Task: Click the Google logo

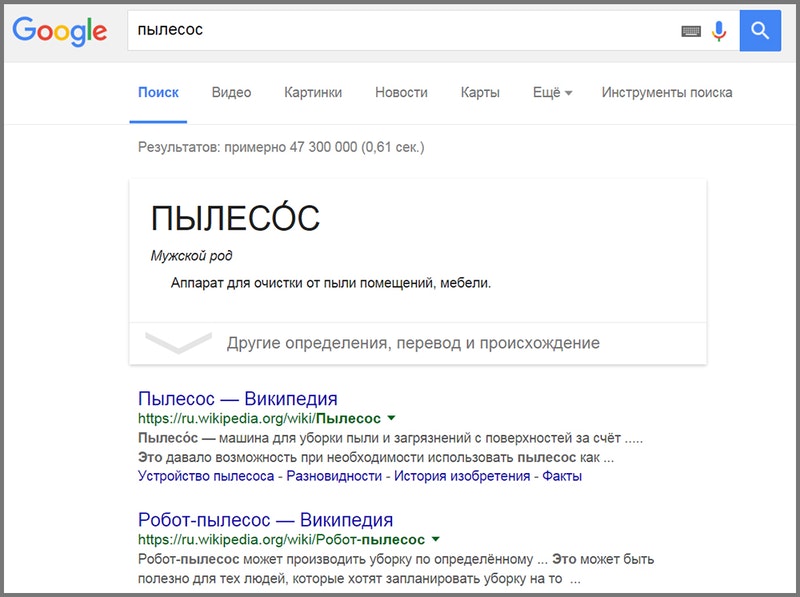Action: pyautogui.click(x=59, y=31)
